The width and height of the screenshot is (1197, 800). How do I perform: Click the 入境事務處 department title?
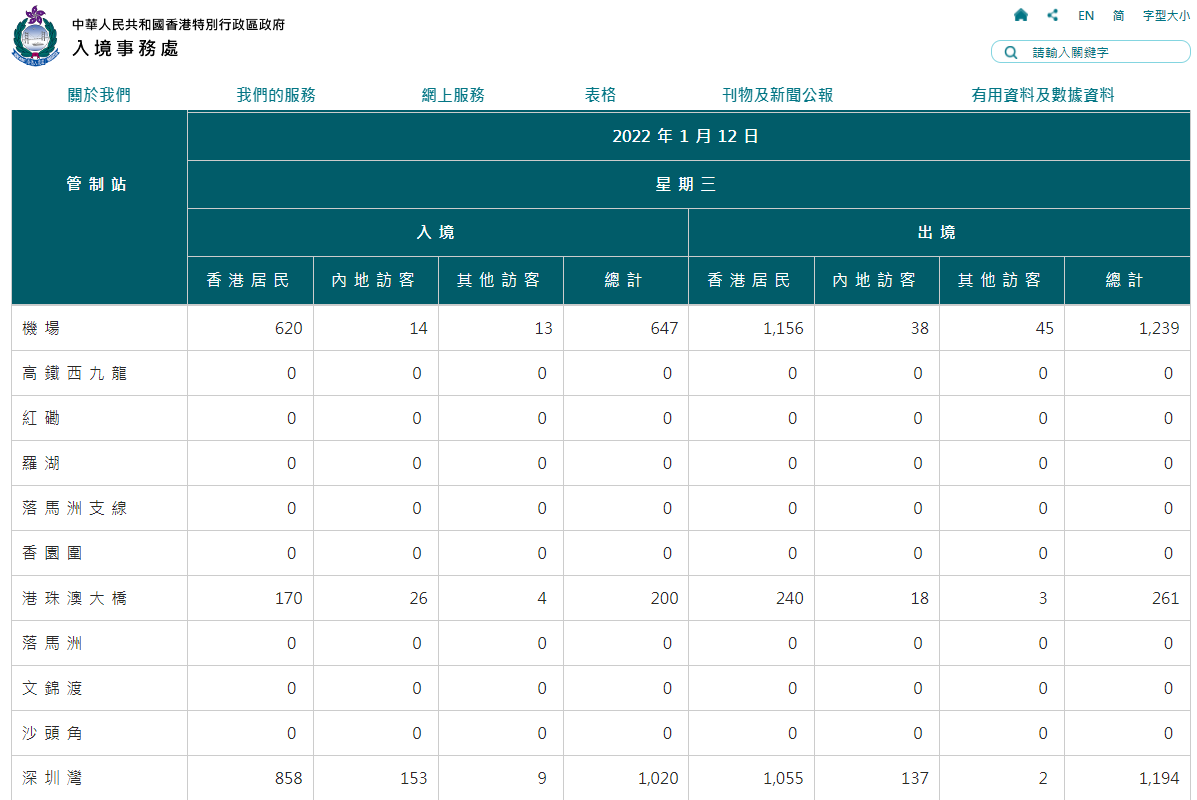[125, 48]
